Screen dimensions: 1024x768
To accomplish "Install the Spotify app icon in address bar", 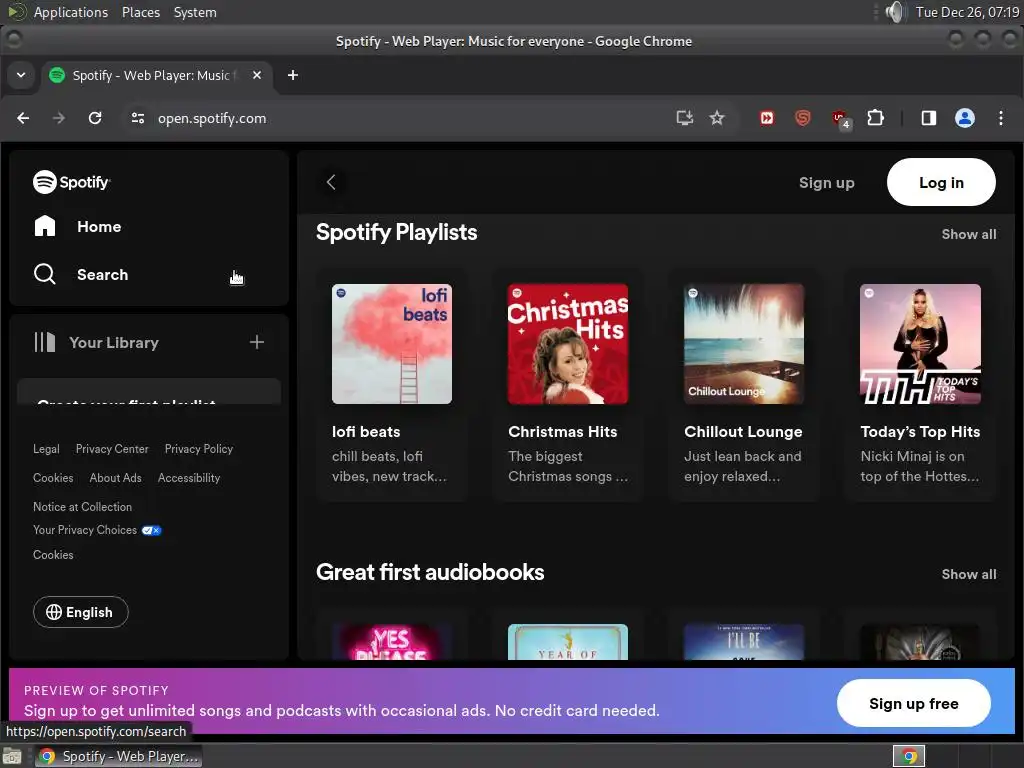I will pyautogui.click(x=684, y=118).
